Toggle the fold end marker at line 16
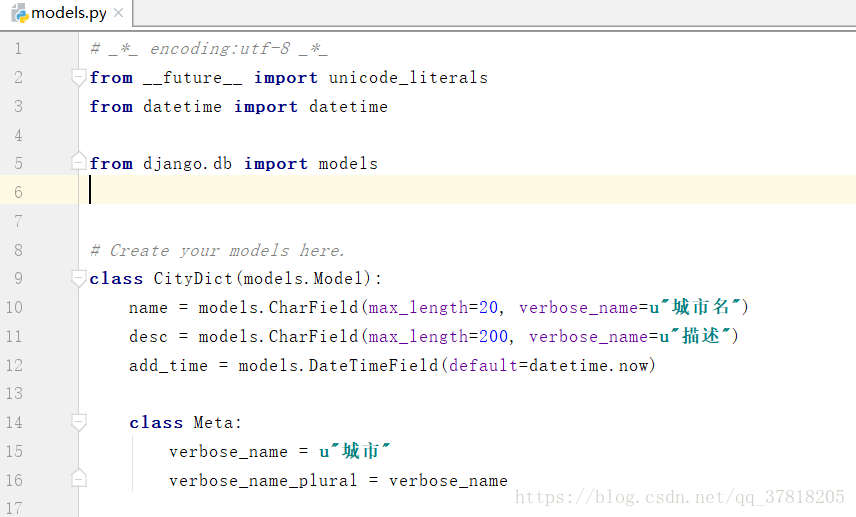The height and width of the screenshot is (517, 856). [79, 478]
